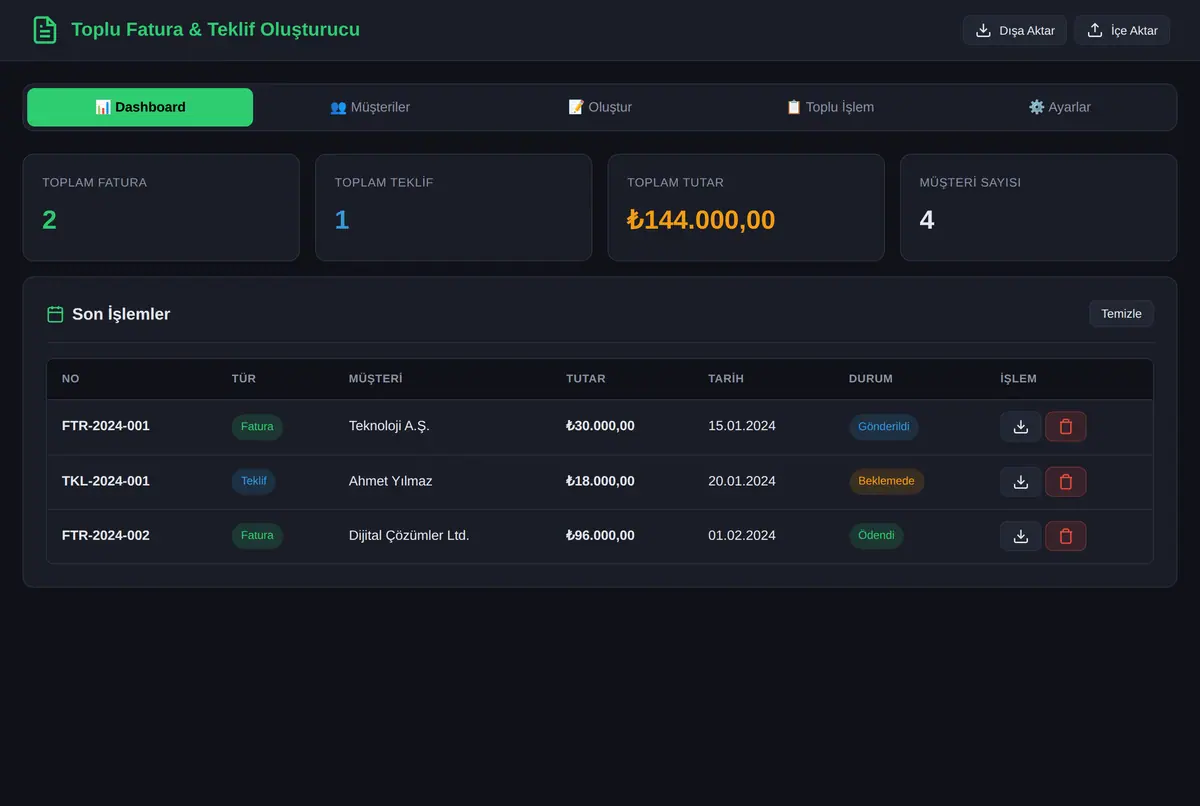Switch to the Müşteriler tab

click(x=370, y=107)
